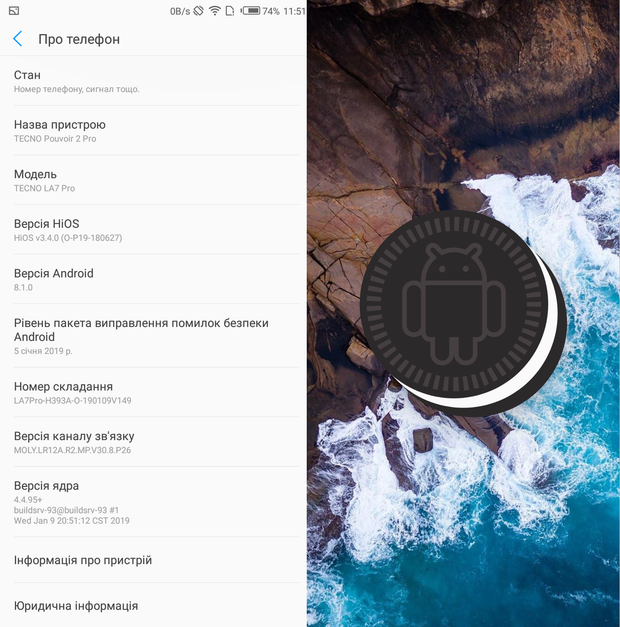The height and width of the screenshot is (627, 620).
Task: Tap the auto-rotate icon in status bar
Action: 199,11
